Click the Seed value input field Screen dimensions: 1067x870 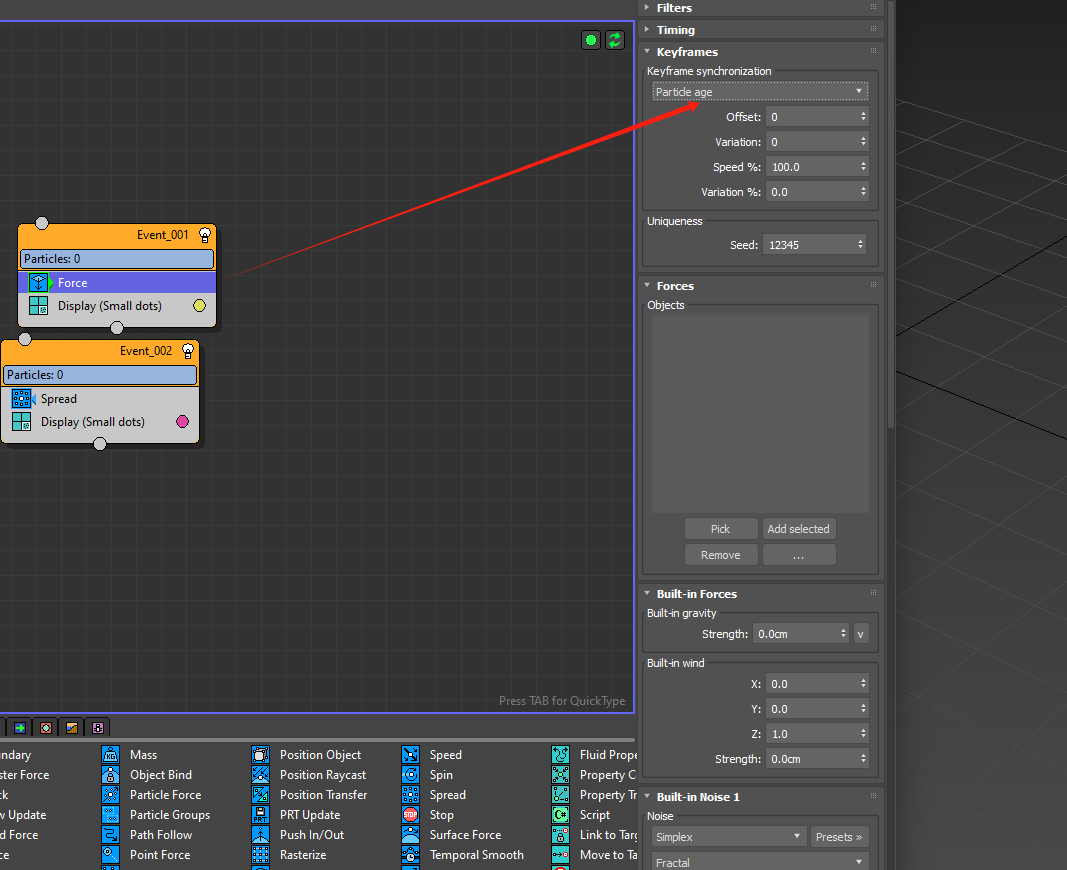[808, 245]
